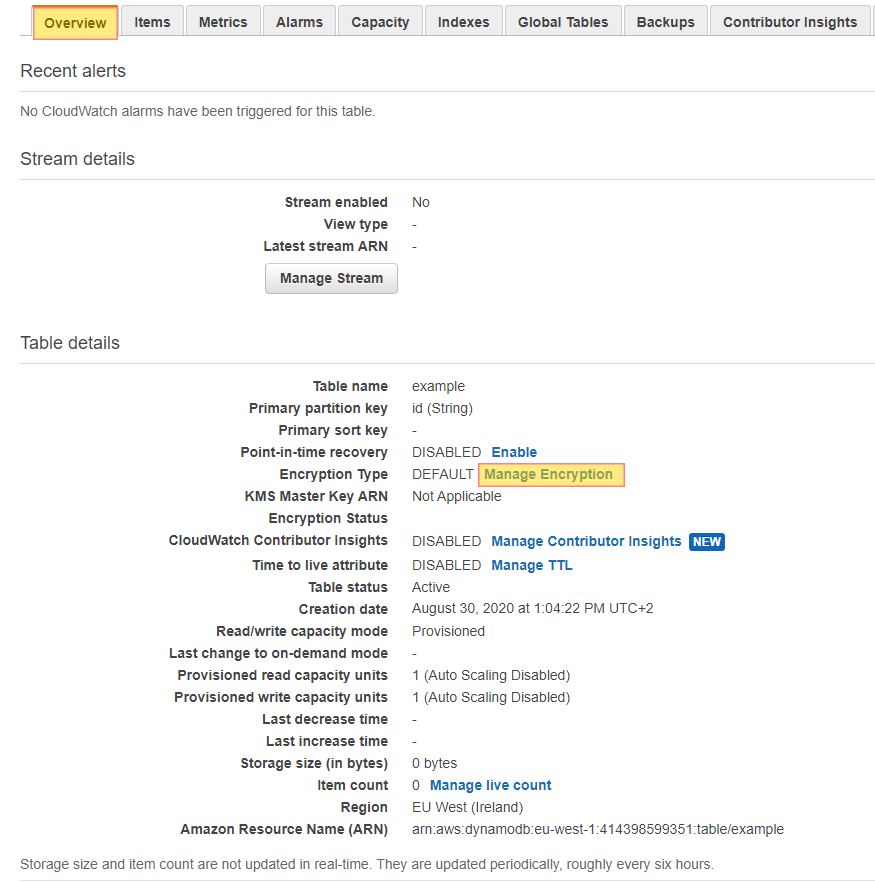Switch to the Items tab
The height and width of the screenshot is (883, 875).
point(152,21)
